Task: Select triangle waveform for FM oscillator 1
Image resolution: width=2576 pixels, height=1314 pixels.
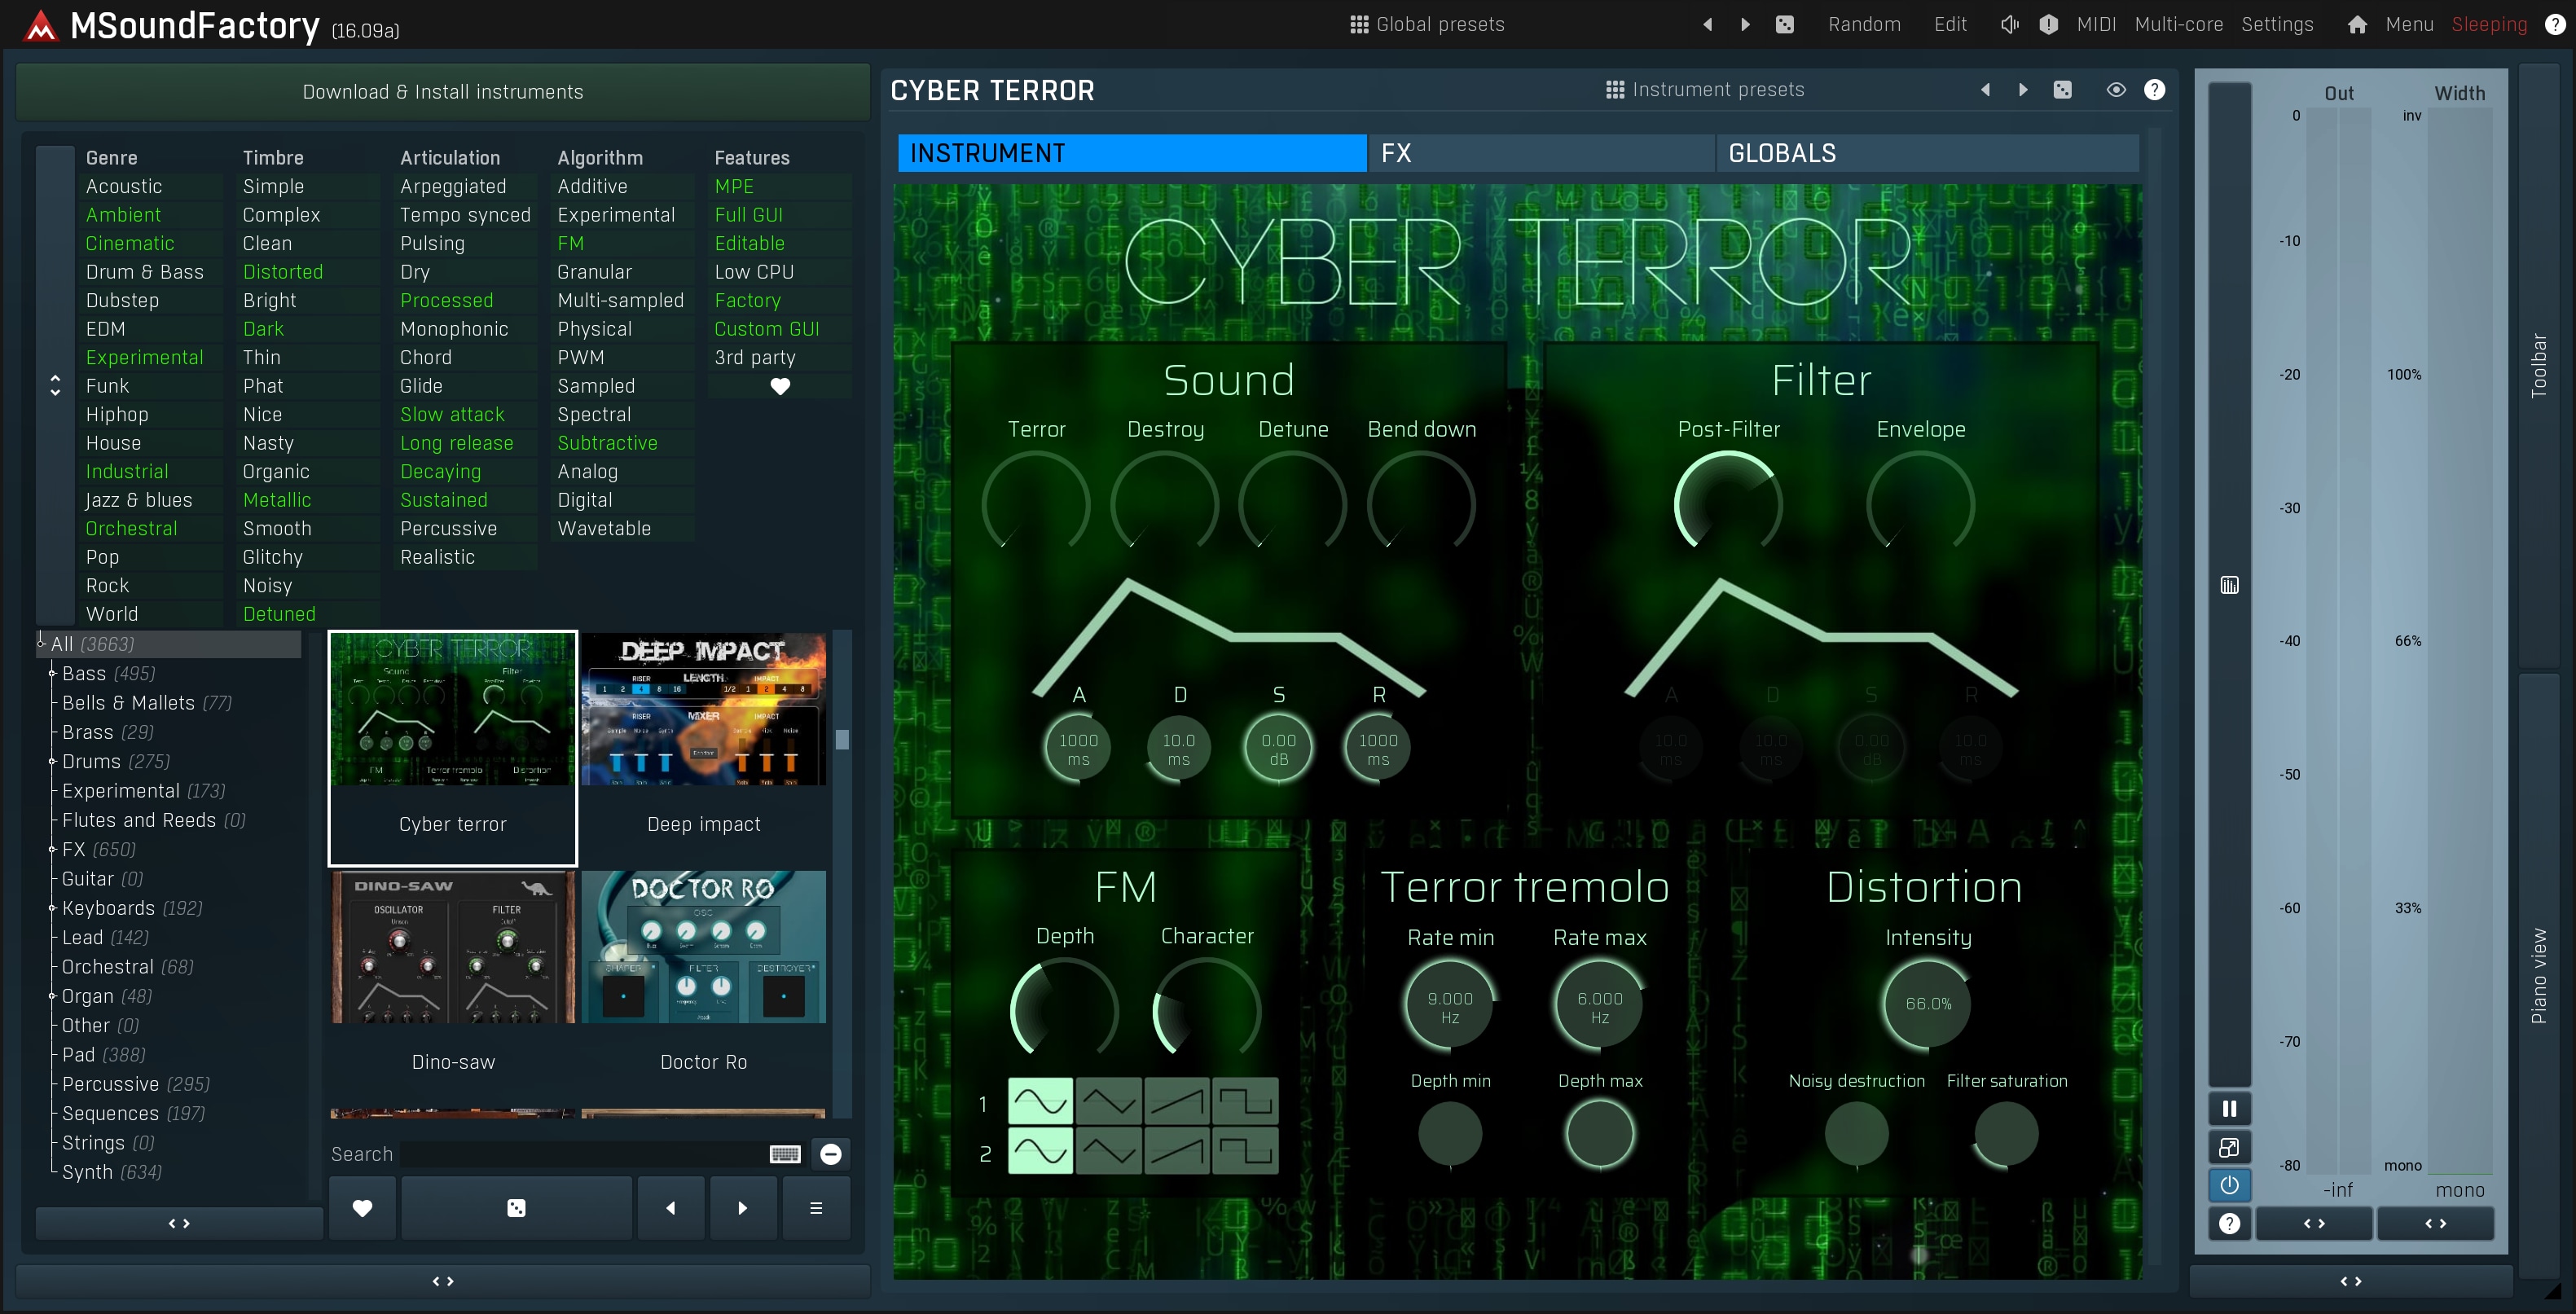Action: click(1108, 1102)
